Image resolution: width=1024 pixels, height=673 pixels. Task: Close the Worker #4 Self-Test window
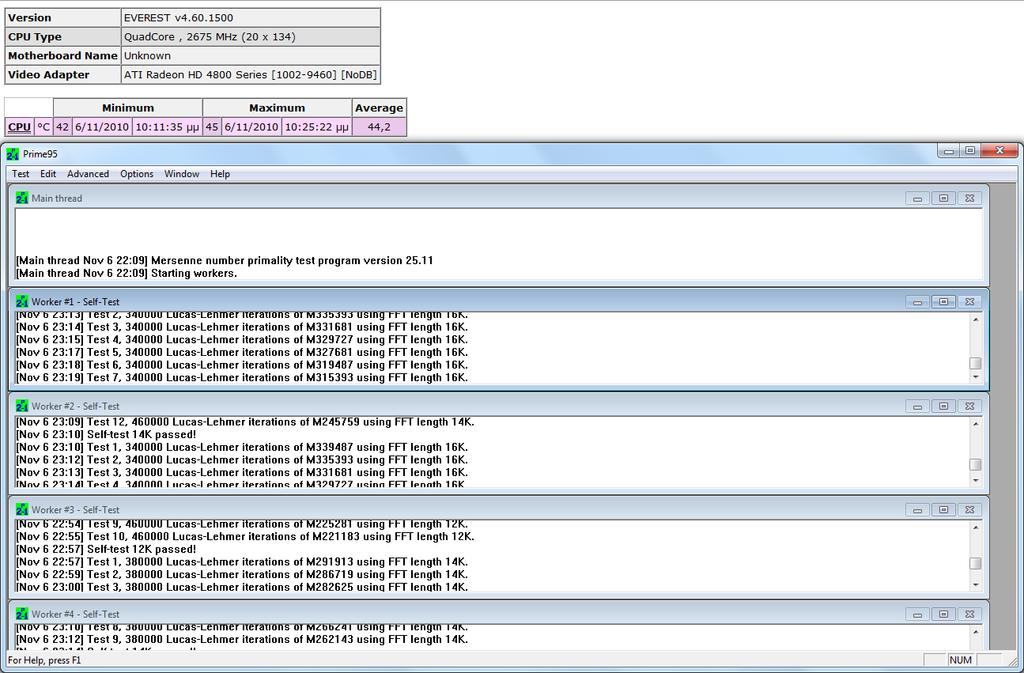970,614
